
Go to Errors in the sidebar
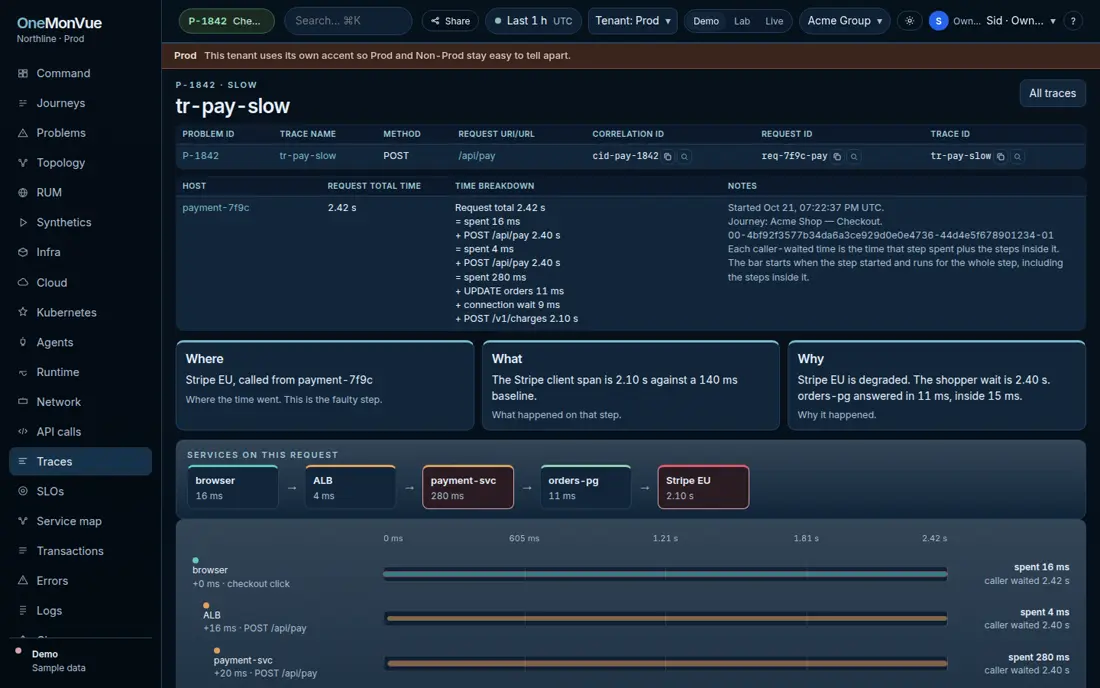click(x=81, y=581)
